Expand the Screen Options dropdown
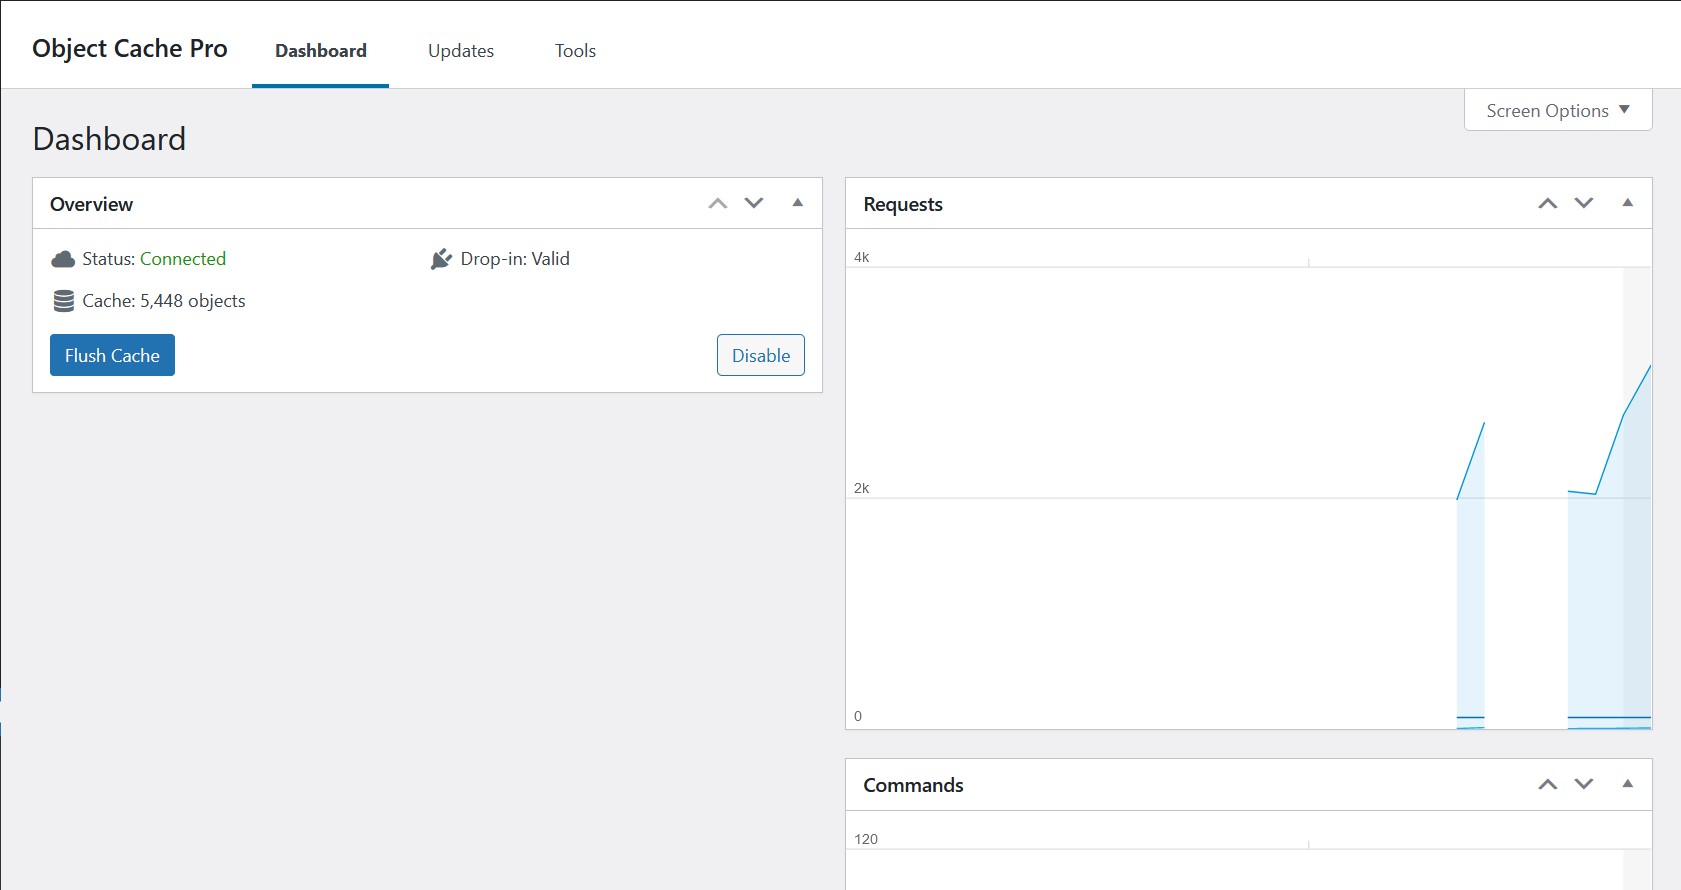 1558,110
